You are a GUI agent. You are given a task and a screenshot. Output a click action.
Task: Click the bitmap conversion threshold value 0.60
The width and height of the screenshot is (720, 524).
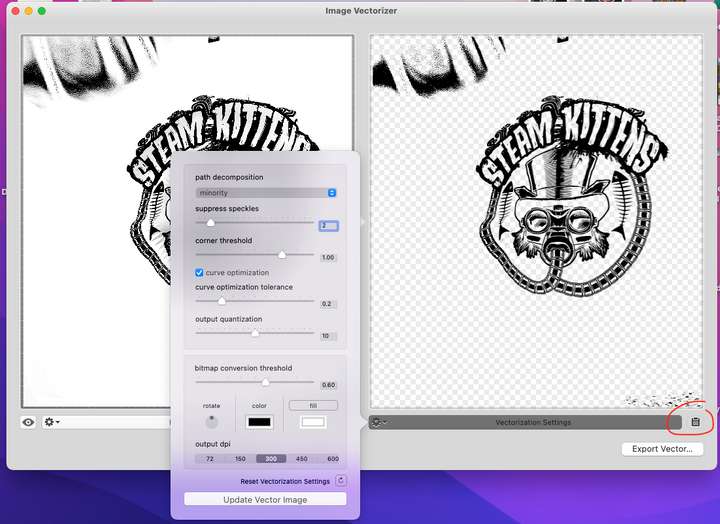328,385
